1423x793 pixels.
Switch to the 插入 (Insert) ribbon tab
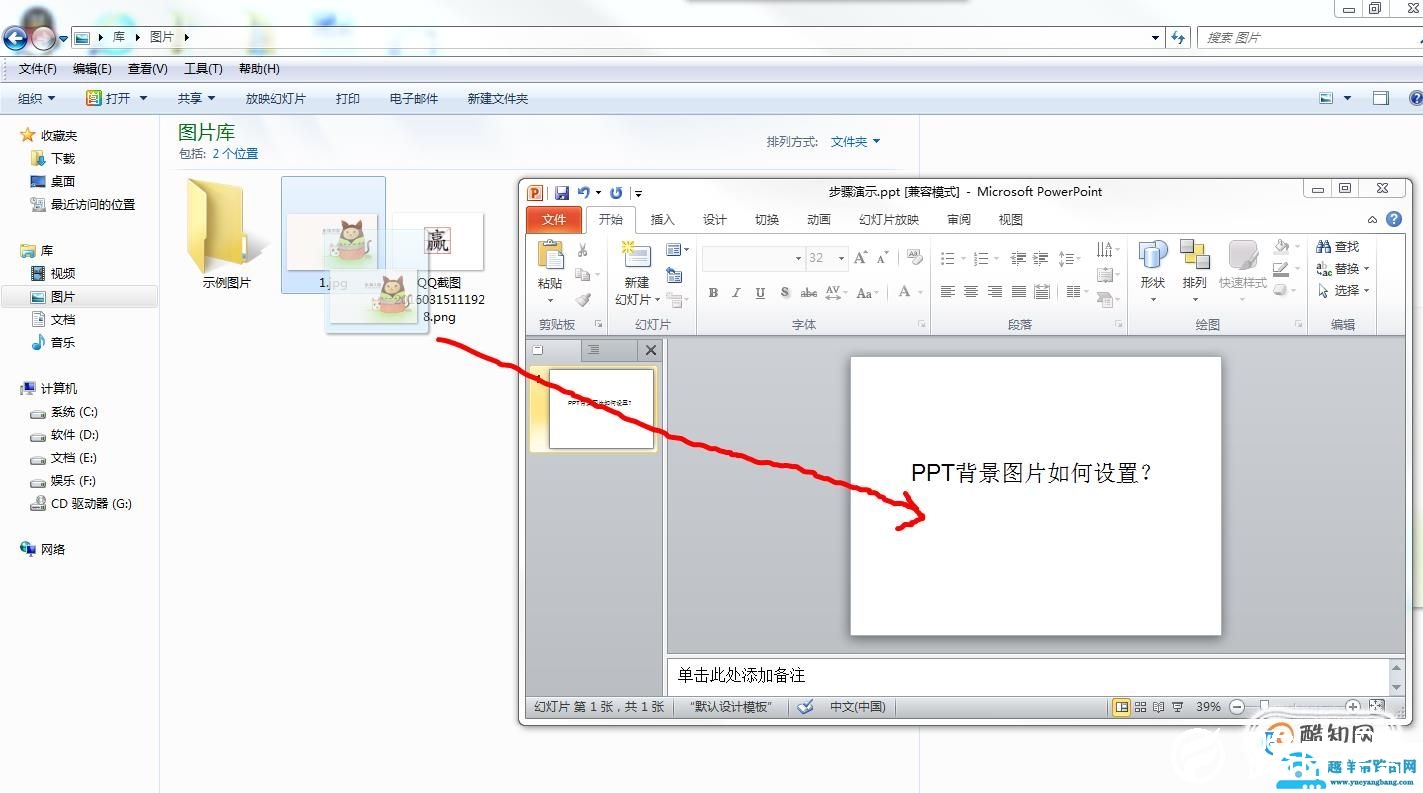[x=662, y=219]
